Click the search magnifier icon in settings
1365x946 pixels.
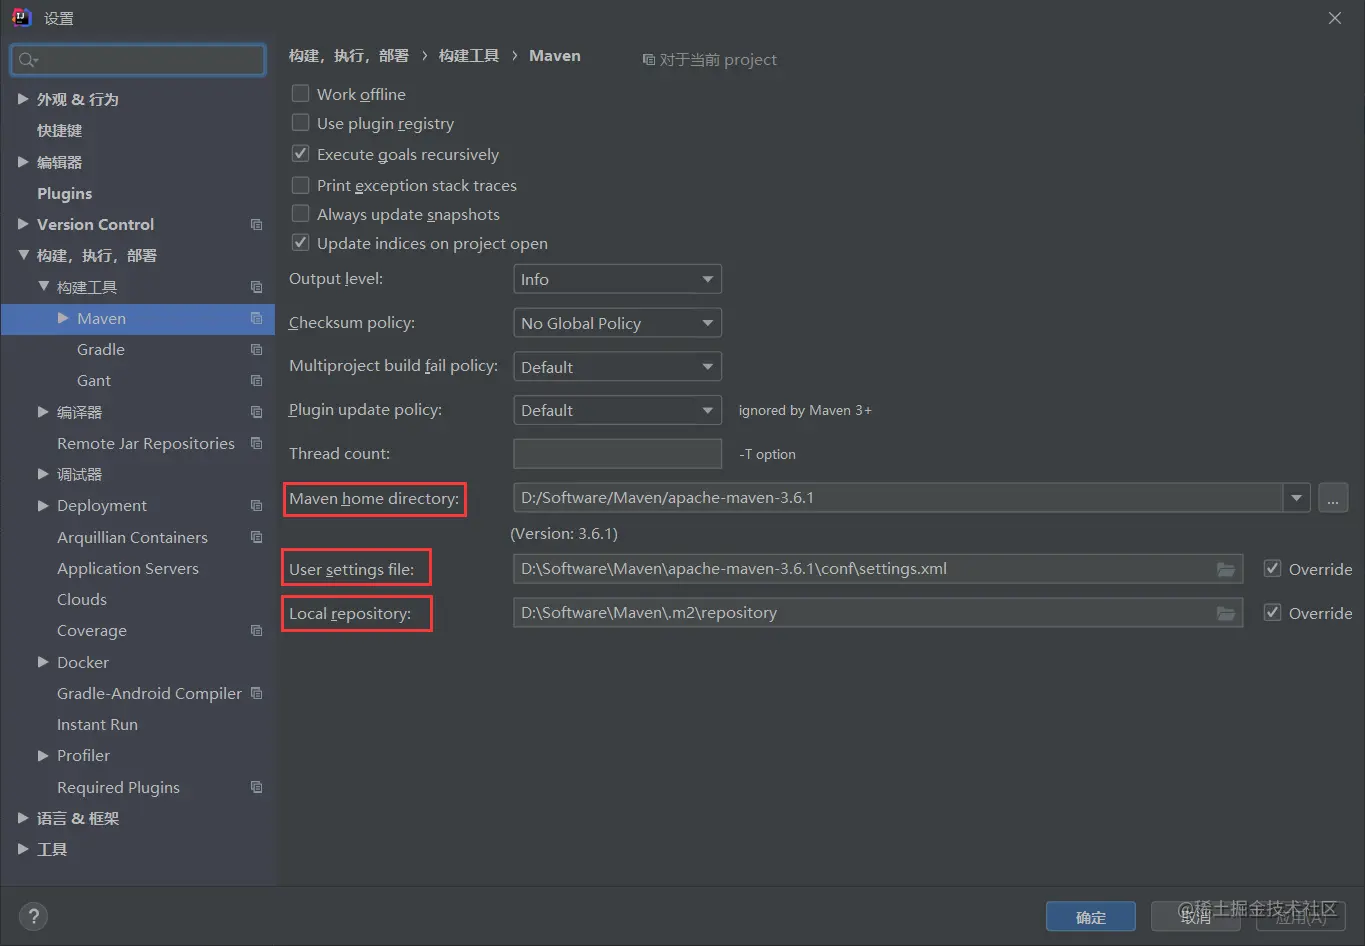(27, 60)
